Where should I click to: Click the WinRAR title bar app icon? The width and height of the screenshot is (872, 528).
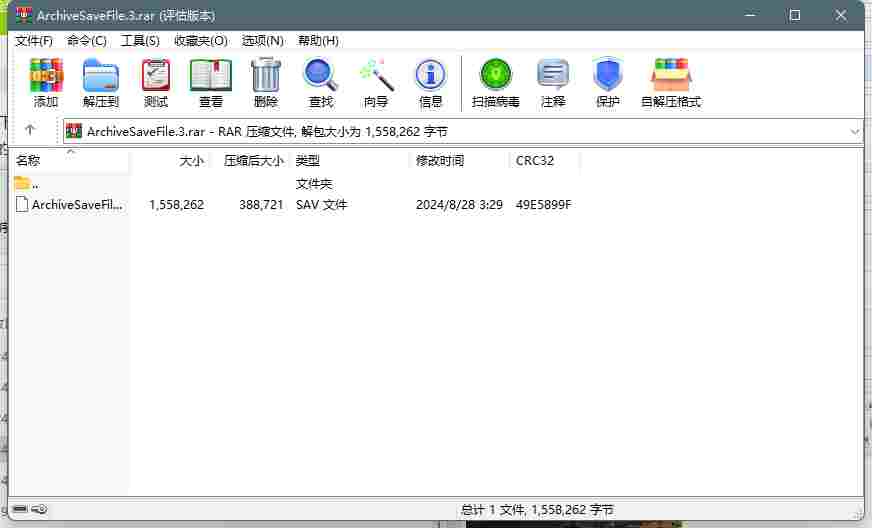(x=24, y=14)
